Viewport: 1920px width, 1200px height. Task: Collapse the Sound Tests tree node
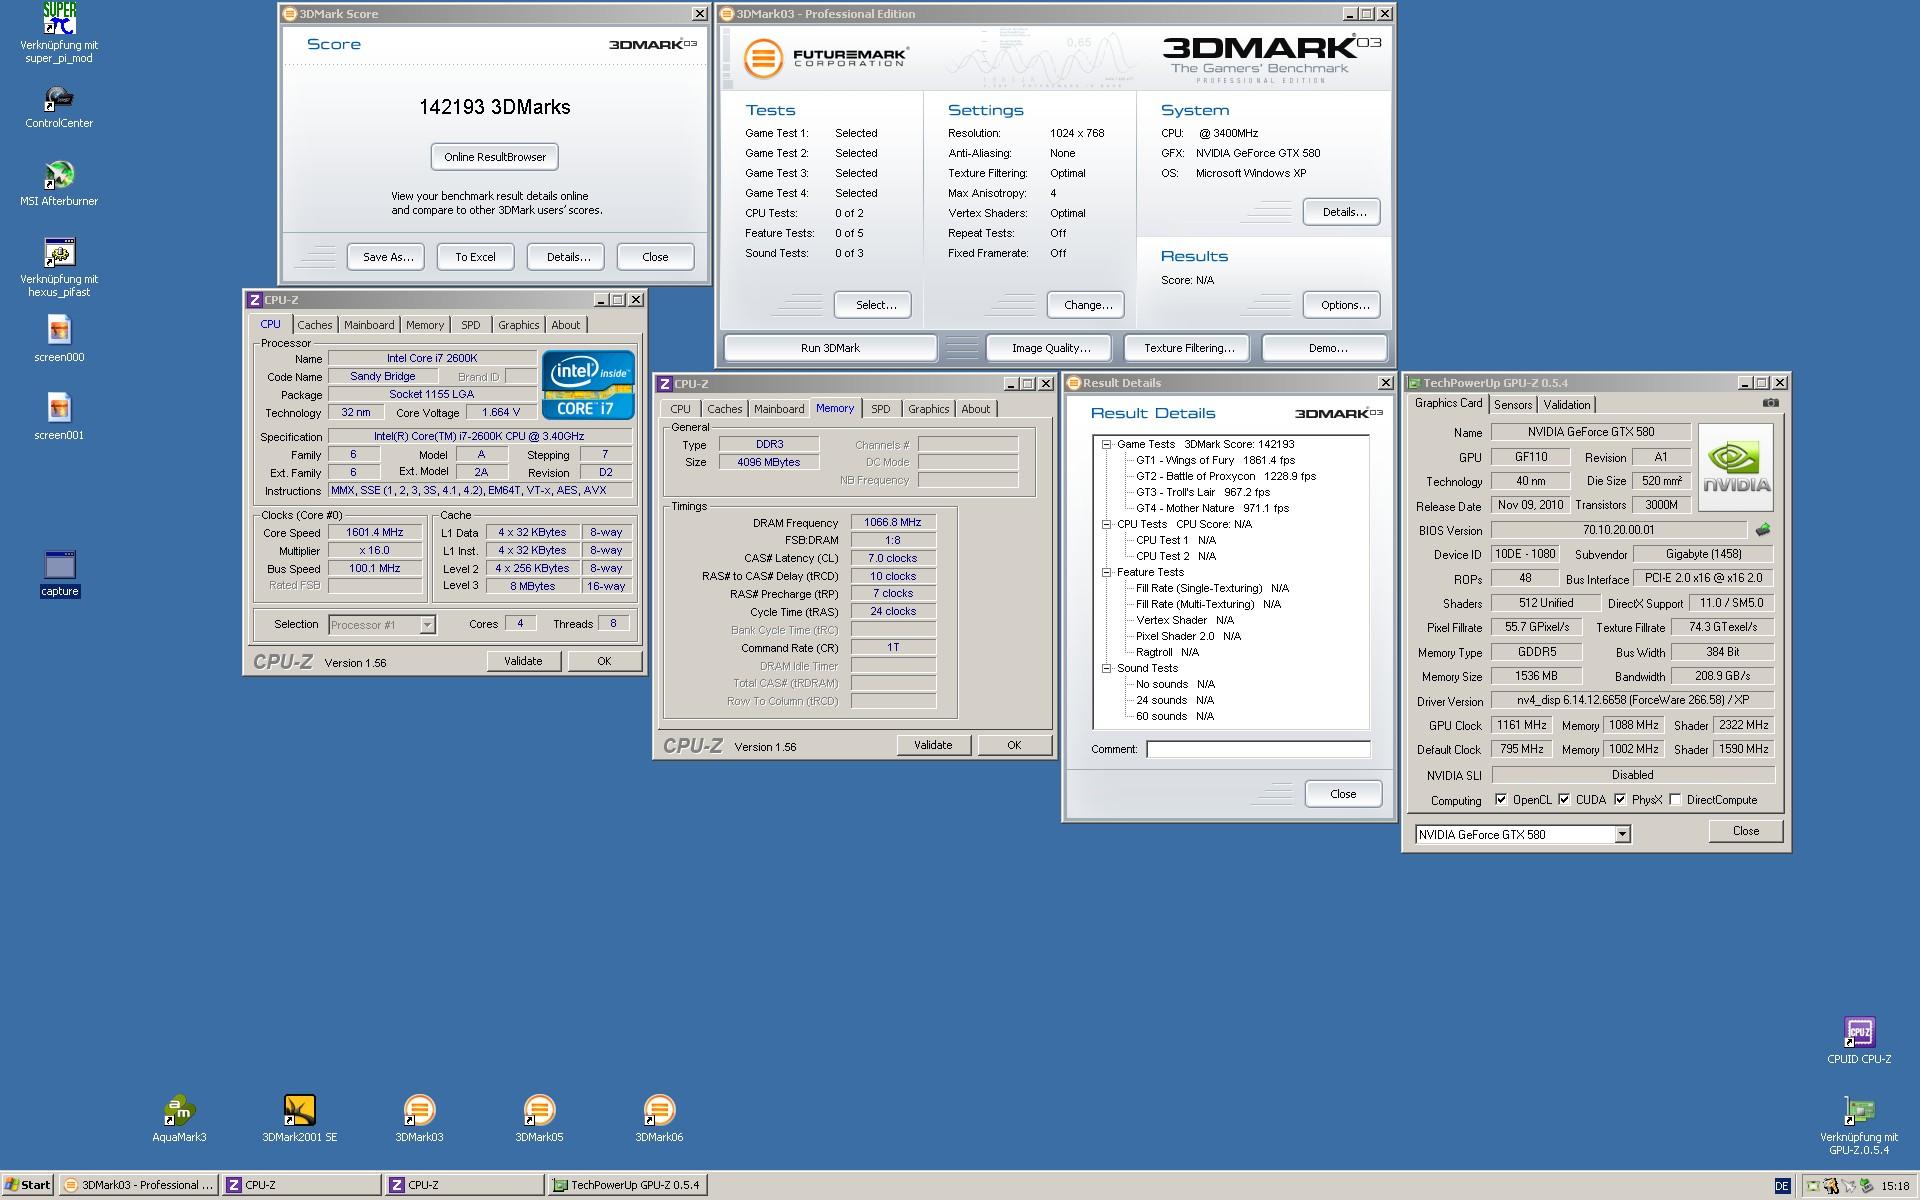tap(1106, 668)
